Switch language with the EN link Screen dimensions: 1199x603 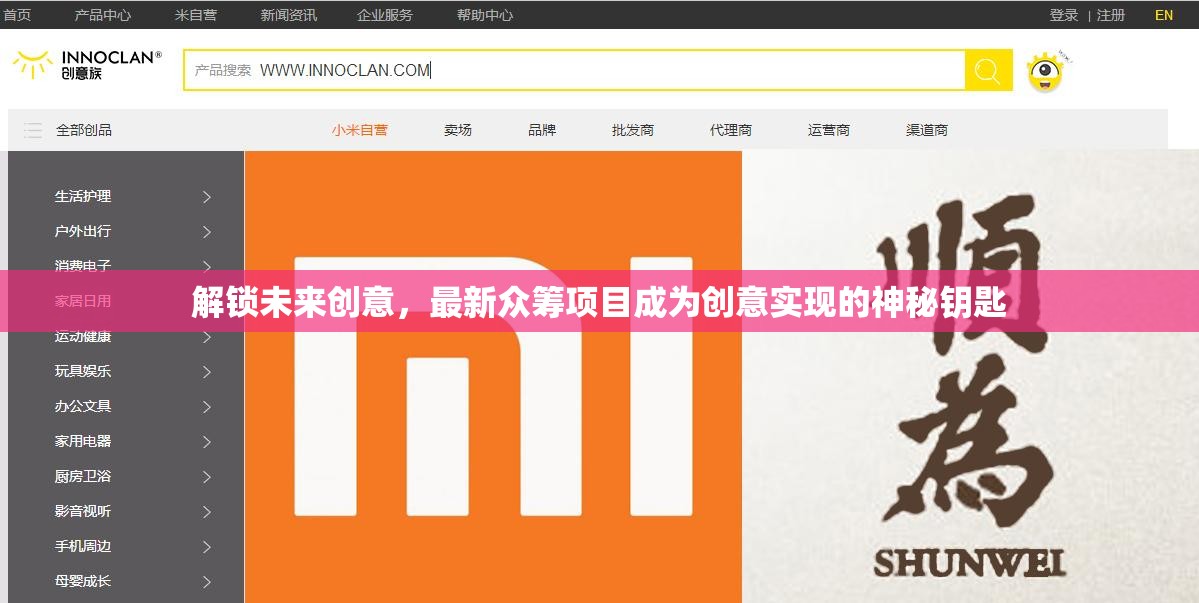pos(1164,15)
